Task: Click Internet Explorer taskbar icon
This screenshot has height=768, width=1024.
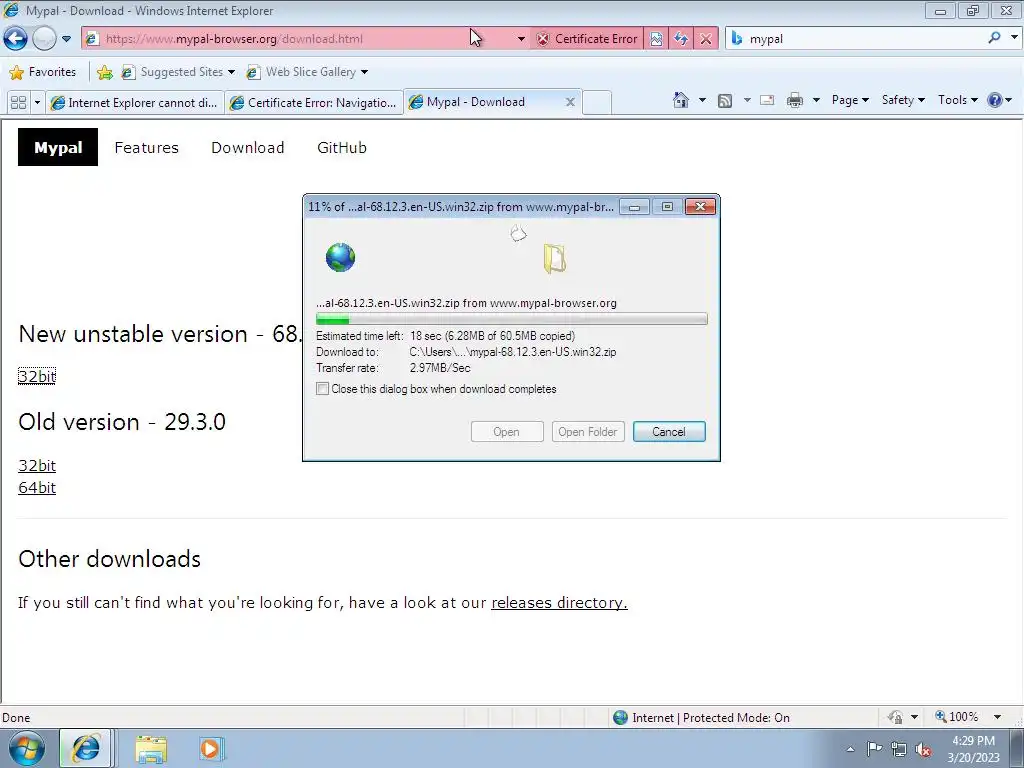Action: pyautogui.click(x=86, y=748)
